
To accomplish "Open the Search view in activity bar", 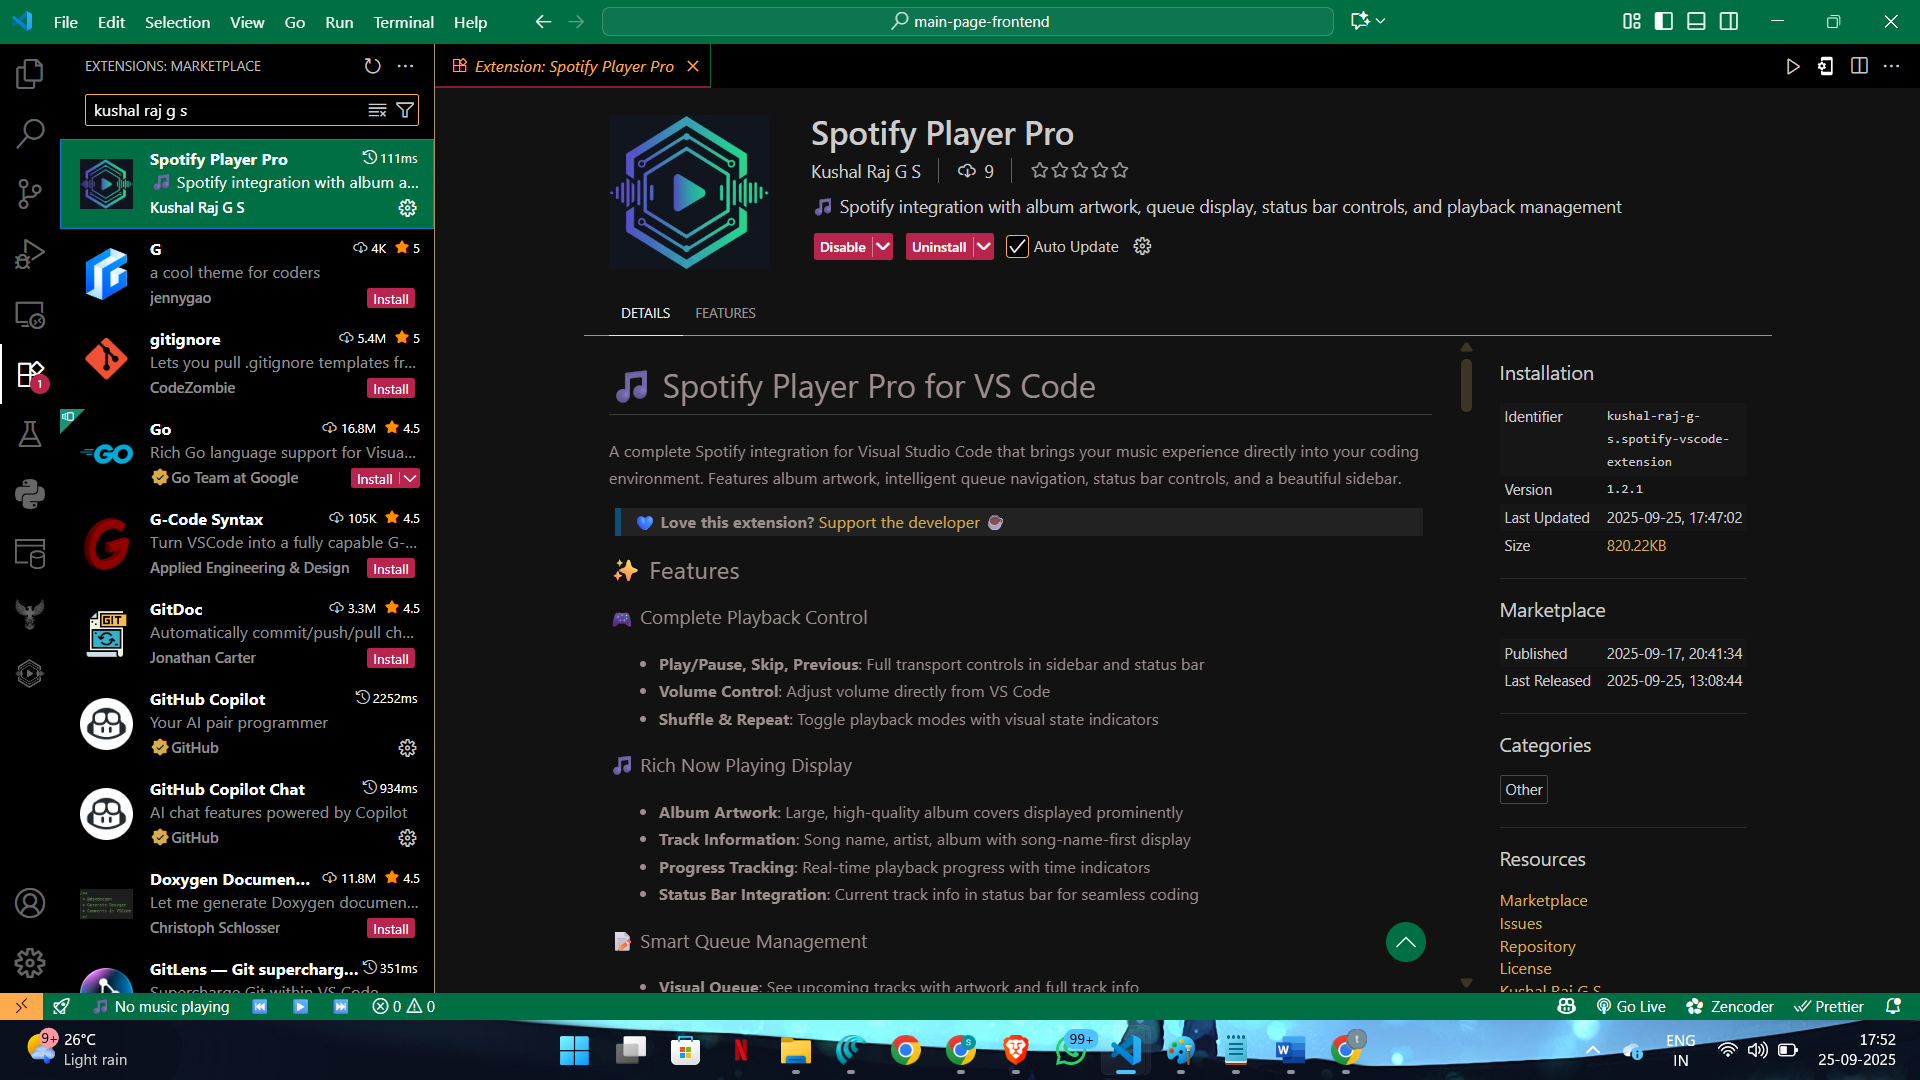I will pyautogui.click(x=30, y=133).
